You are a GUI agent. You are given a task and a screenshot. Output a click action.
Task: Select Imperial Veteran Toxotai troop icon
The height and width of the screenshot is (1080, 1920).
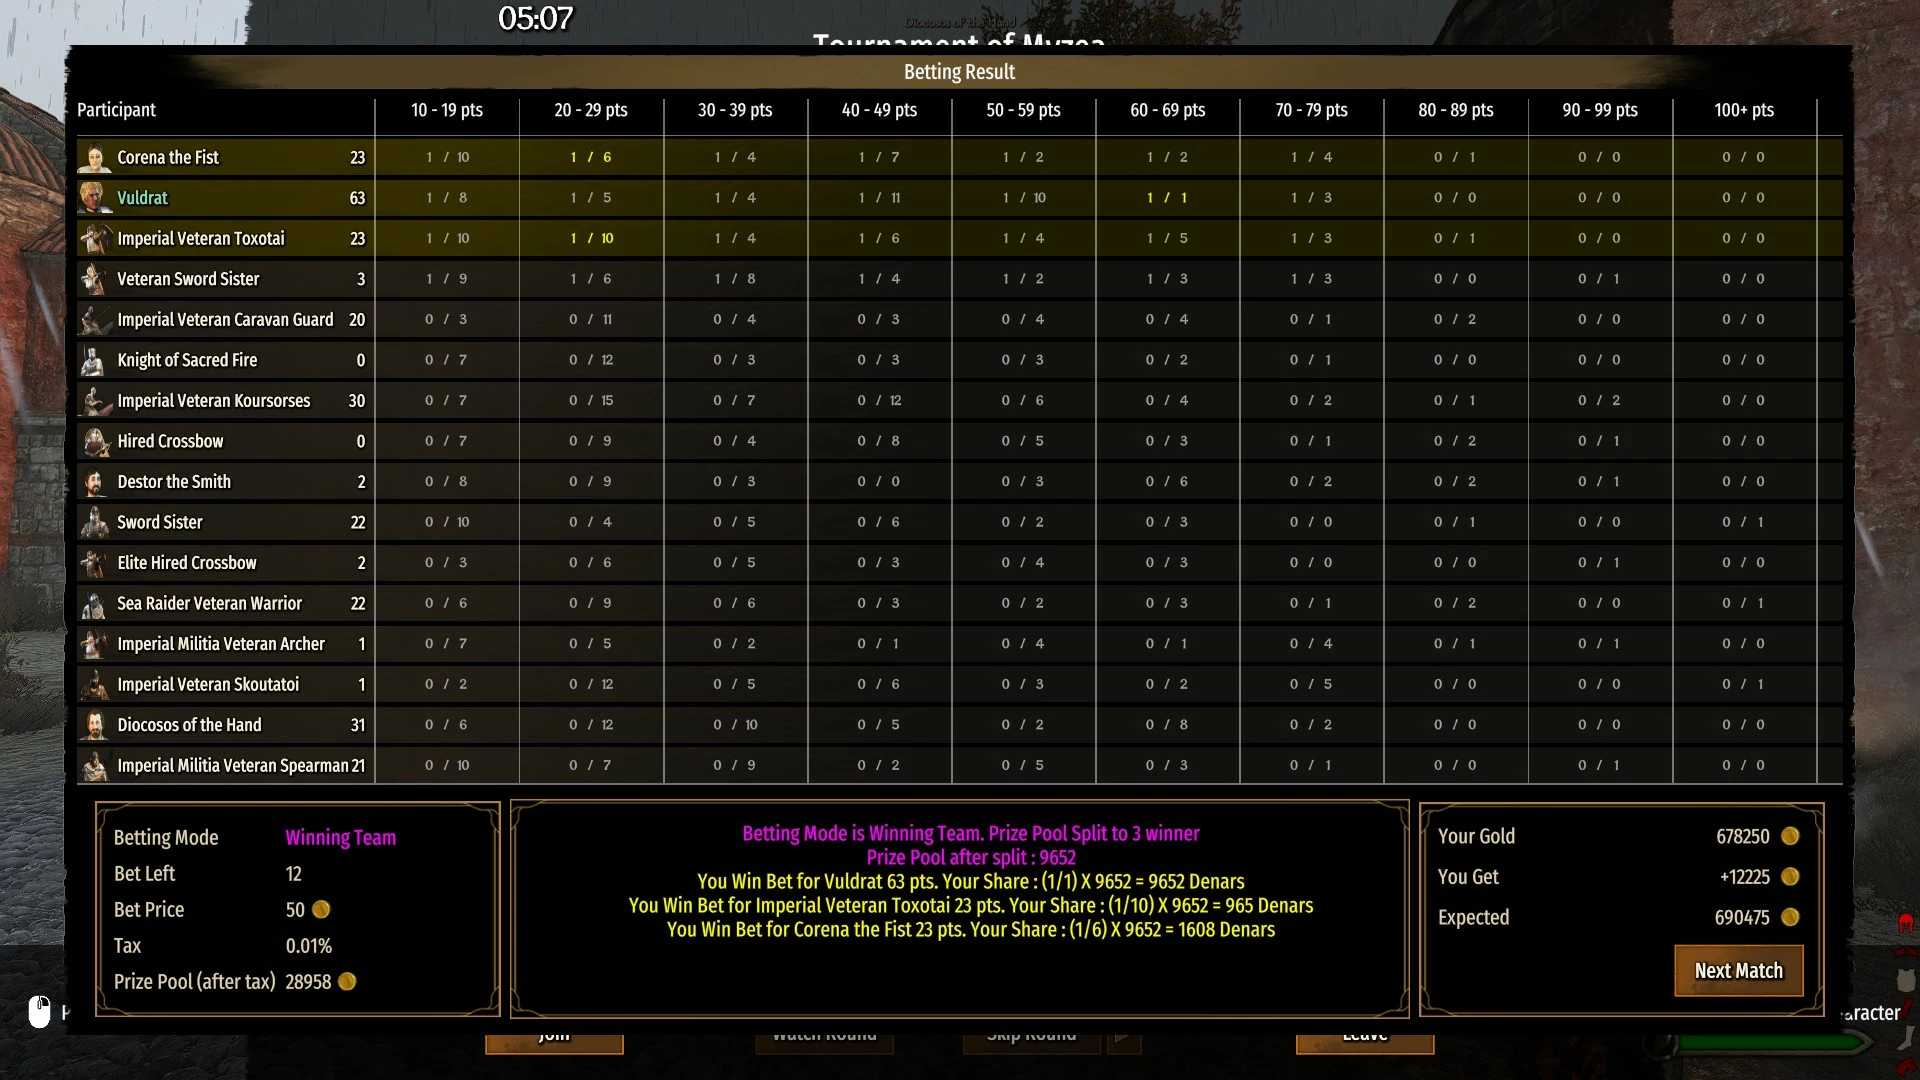[x=95, y=239]
